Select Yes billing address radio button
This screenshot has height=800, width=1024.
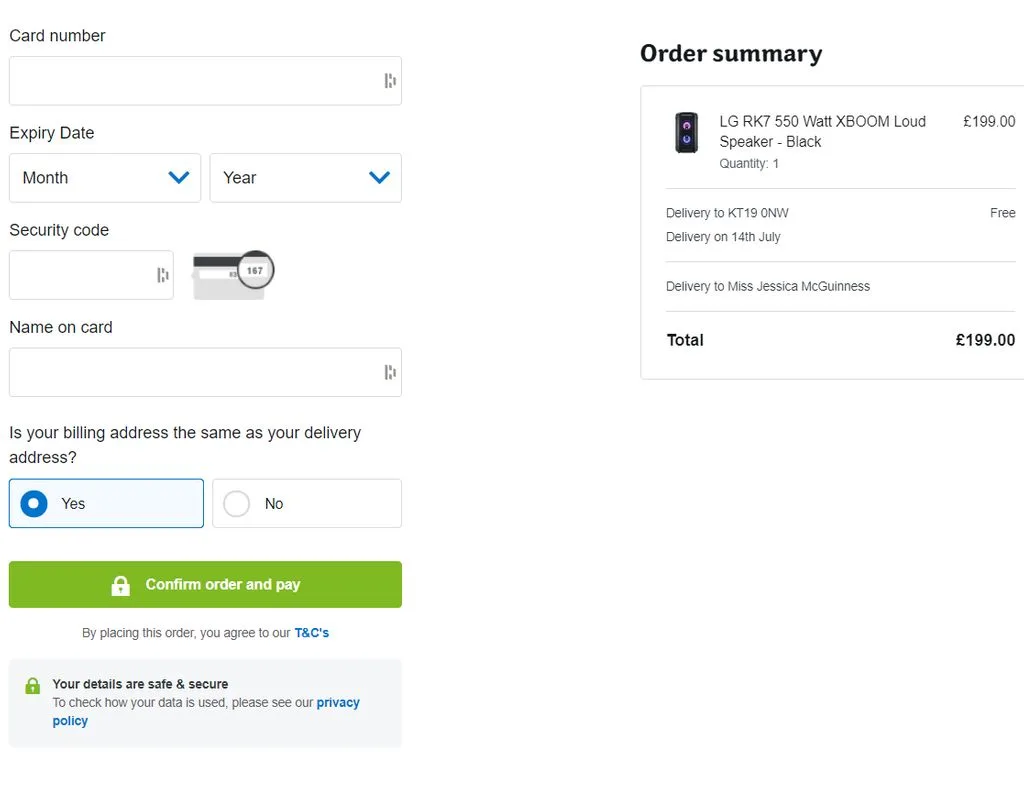coord(34,504)
